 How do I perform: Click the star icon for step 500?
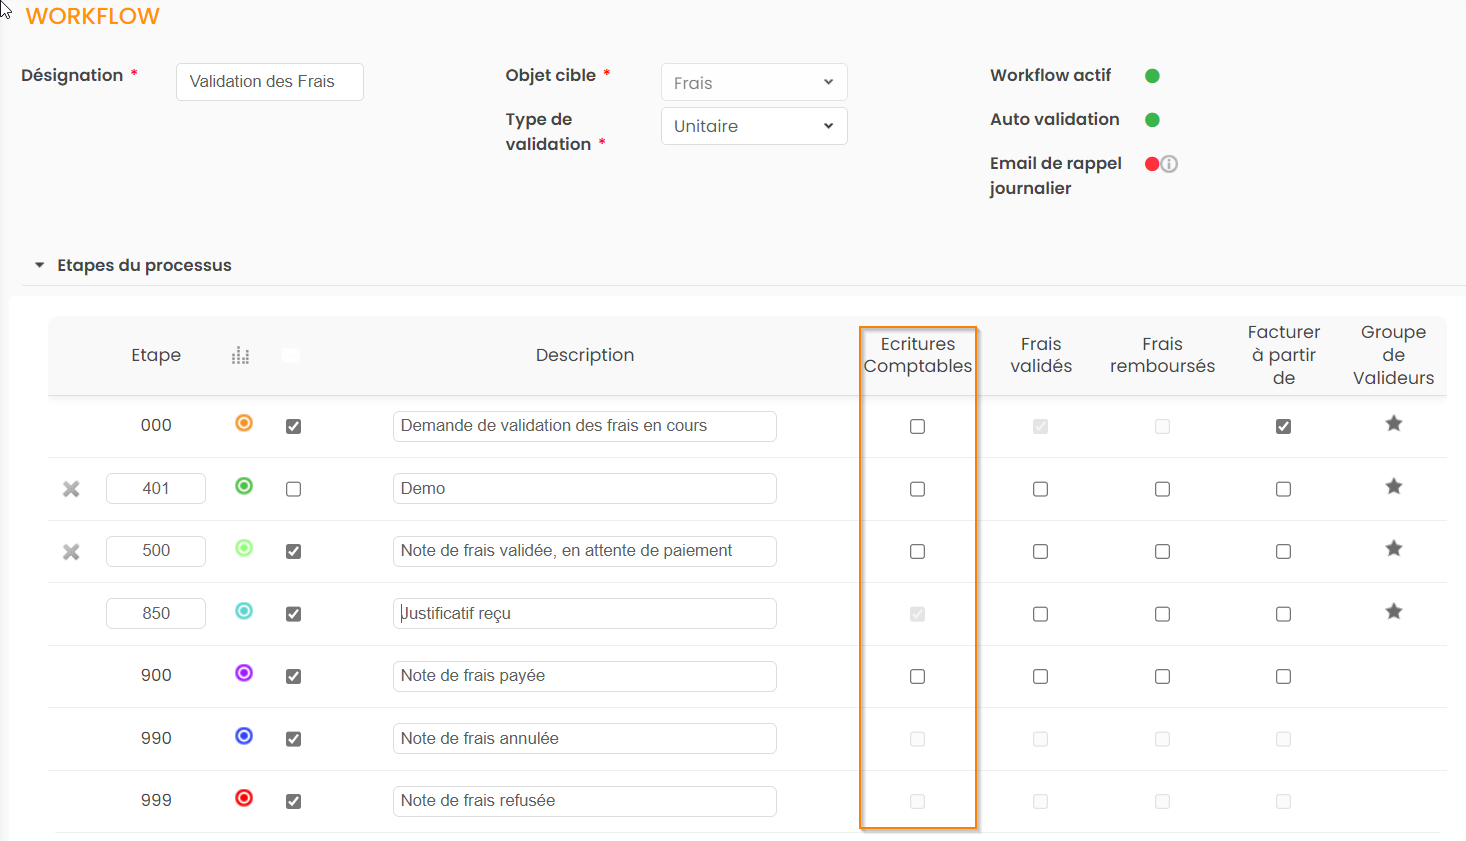click(x=1393, y=549)
